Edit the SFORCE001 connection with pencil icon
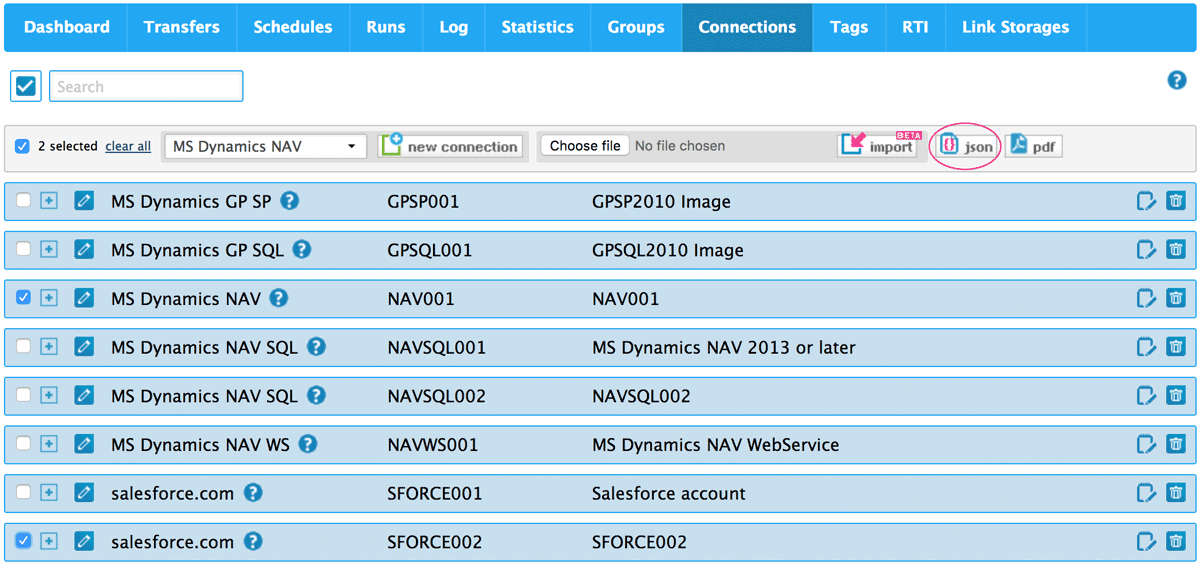Viewport: 1200px width, 565px height. pos(84,493)
